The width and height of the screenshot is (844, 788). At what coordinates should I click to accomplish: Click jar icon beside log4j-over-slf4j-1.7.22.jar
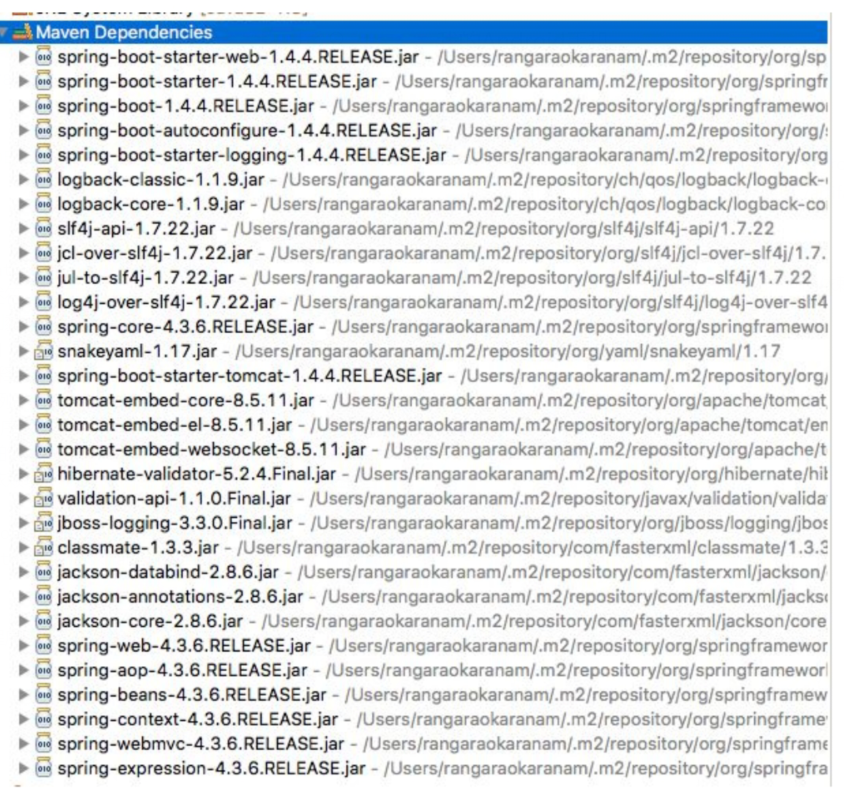click(x=43, y=302)
